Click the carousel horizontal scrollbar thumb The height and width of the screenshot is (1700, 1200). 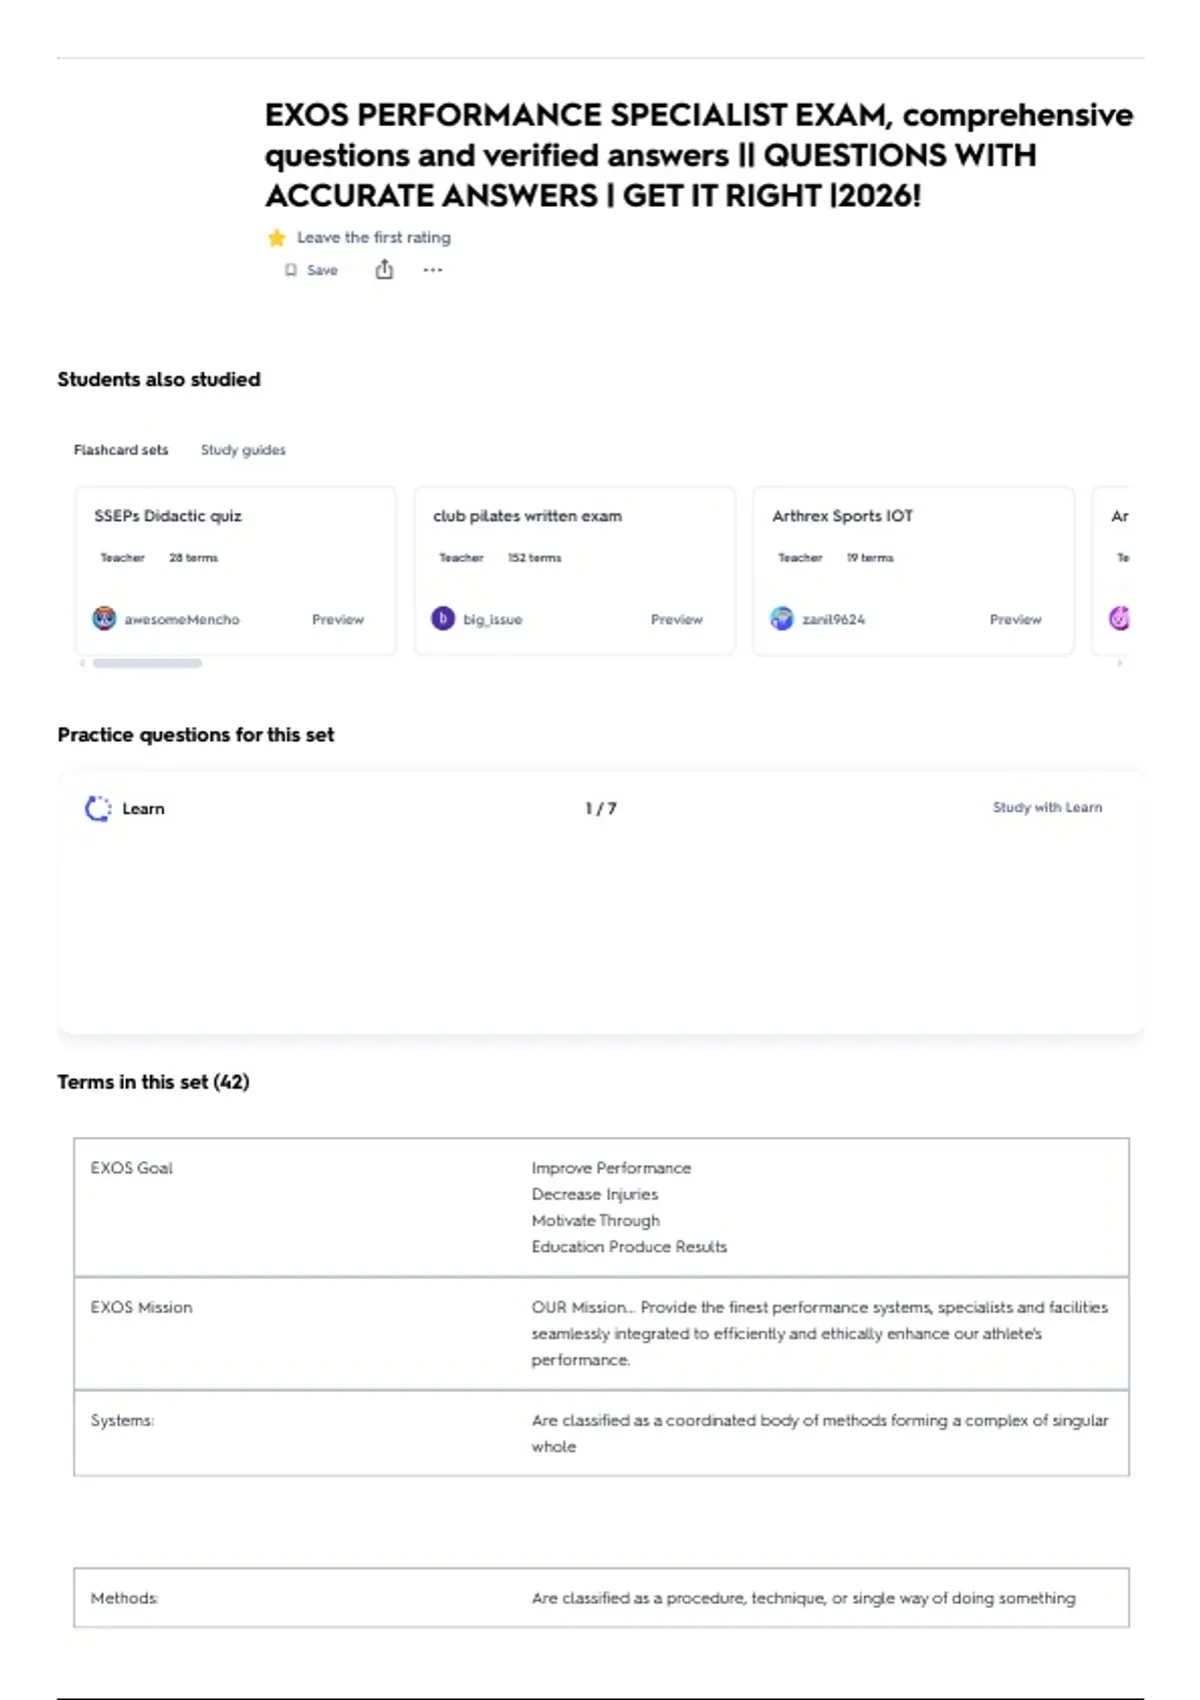(x=147, y=663)
